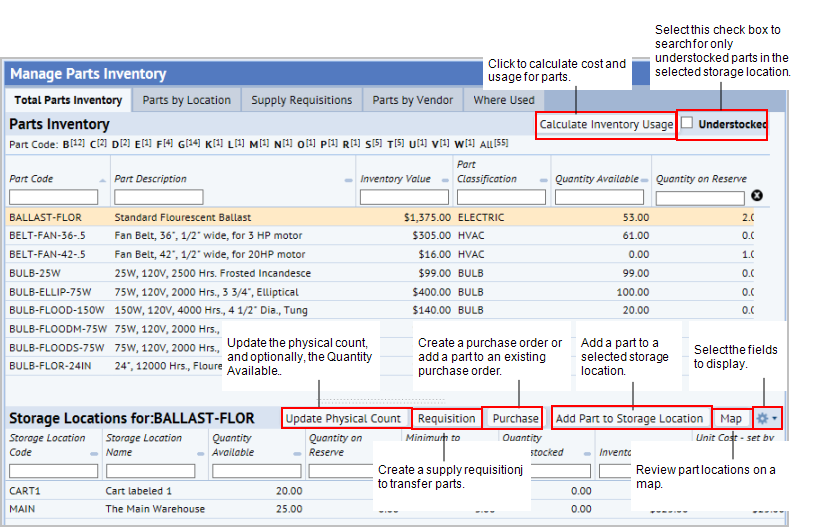The height and width of the screenshot is (527, 817).
Task: Click the ELECTRIC classification cell
Action: point(481,217)
